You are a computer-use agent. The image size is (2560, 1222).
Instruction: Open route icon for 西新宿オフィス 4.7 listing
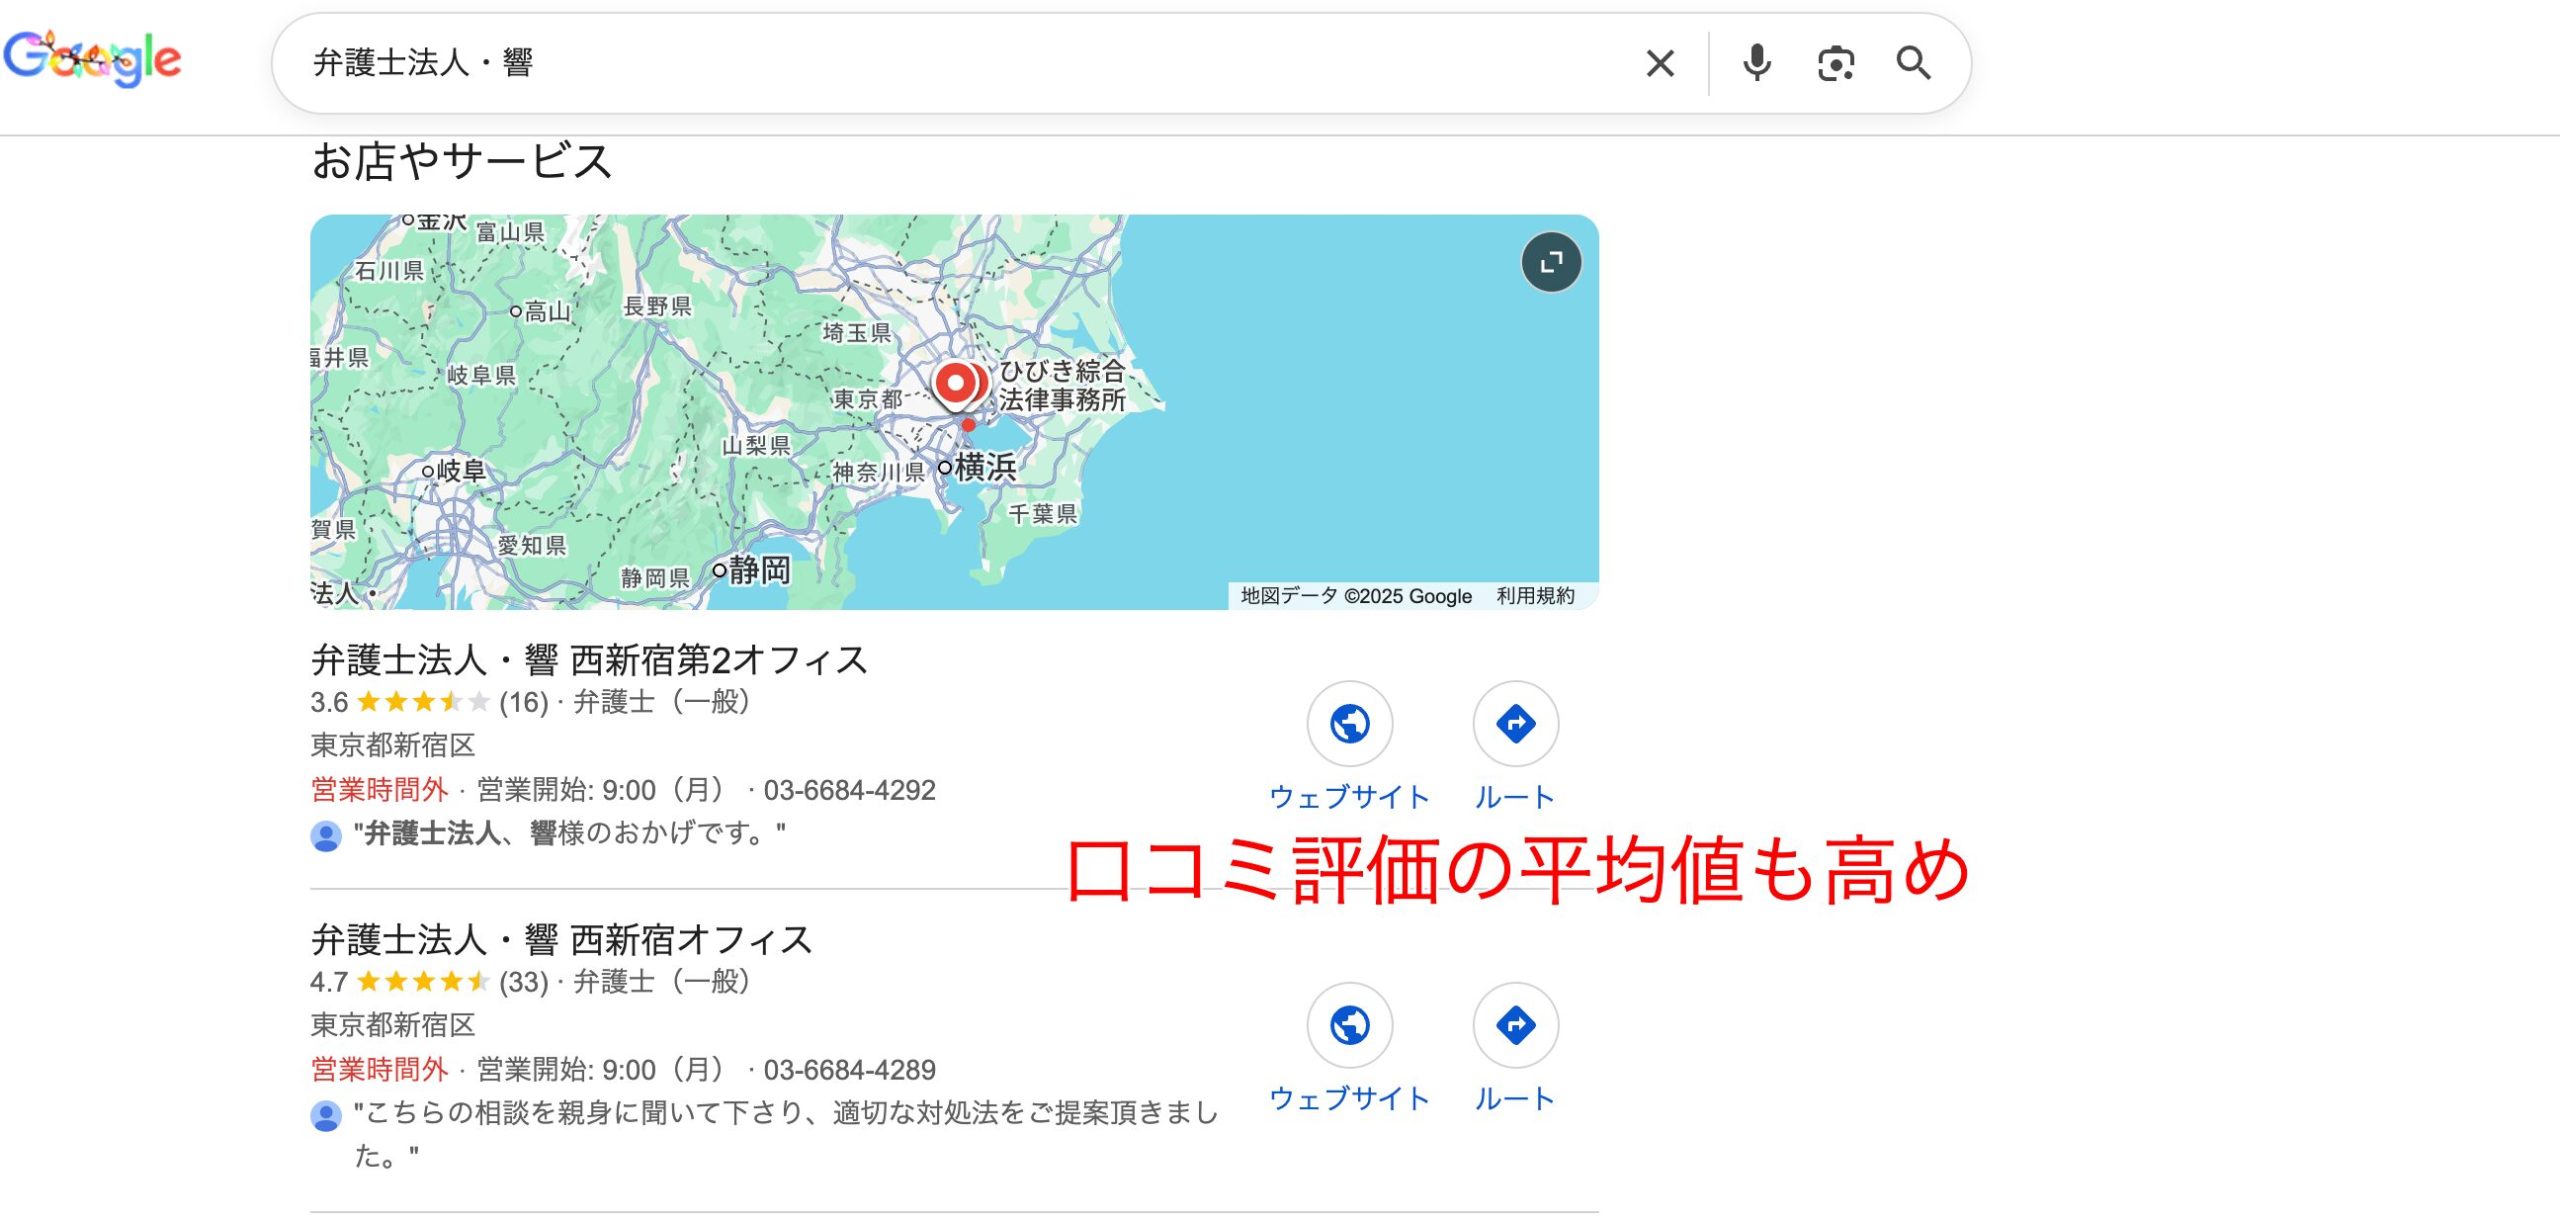click(1515, 1025)
